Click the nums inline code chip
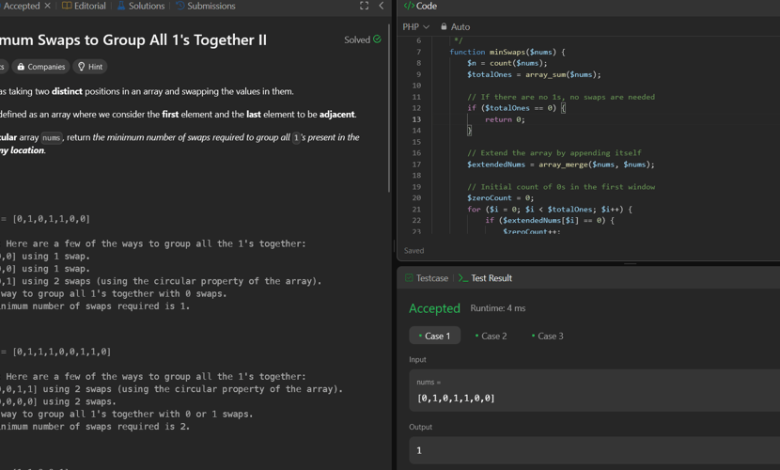Viewport: 780px width, 470px height. point(51,138)
